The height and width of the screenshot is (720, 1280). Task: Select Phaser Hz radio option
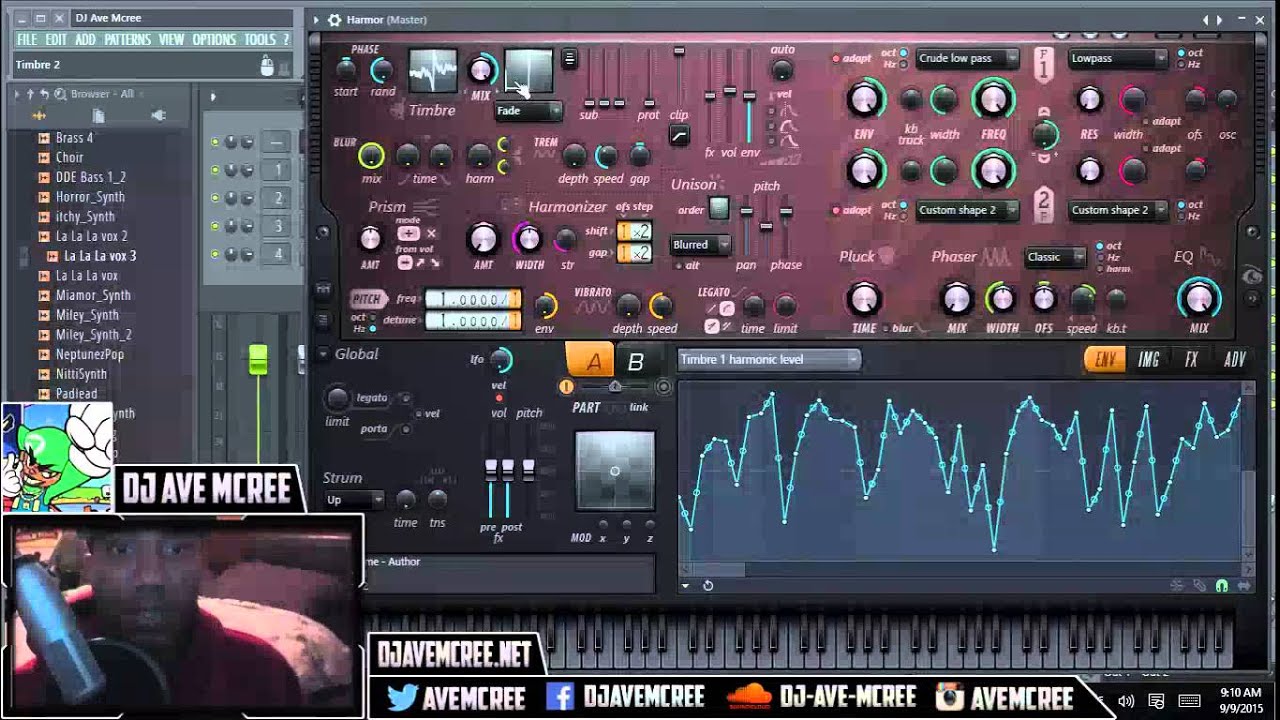(x=1100, y=258)
